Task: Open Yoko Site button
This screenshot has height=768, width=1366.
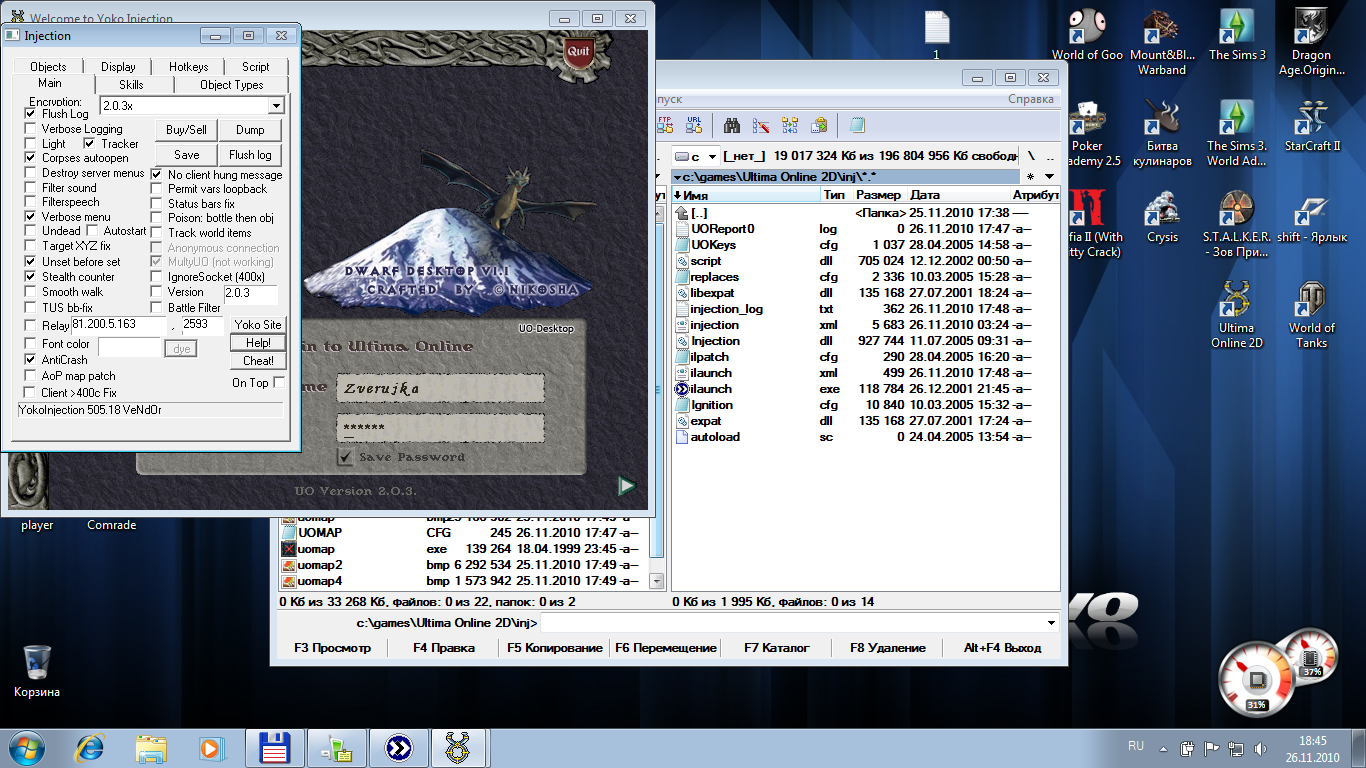Action: click(x=258, y=325)
